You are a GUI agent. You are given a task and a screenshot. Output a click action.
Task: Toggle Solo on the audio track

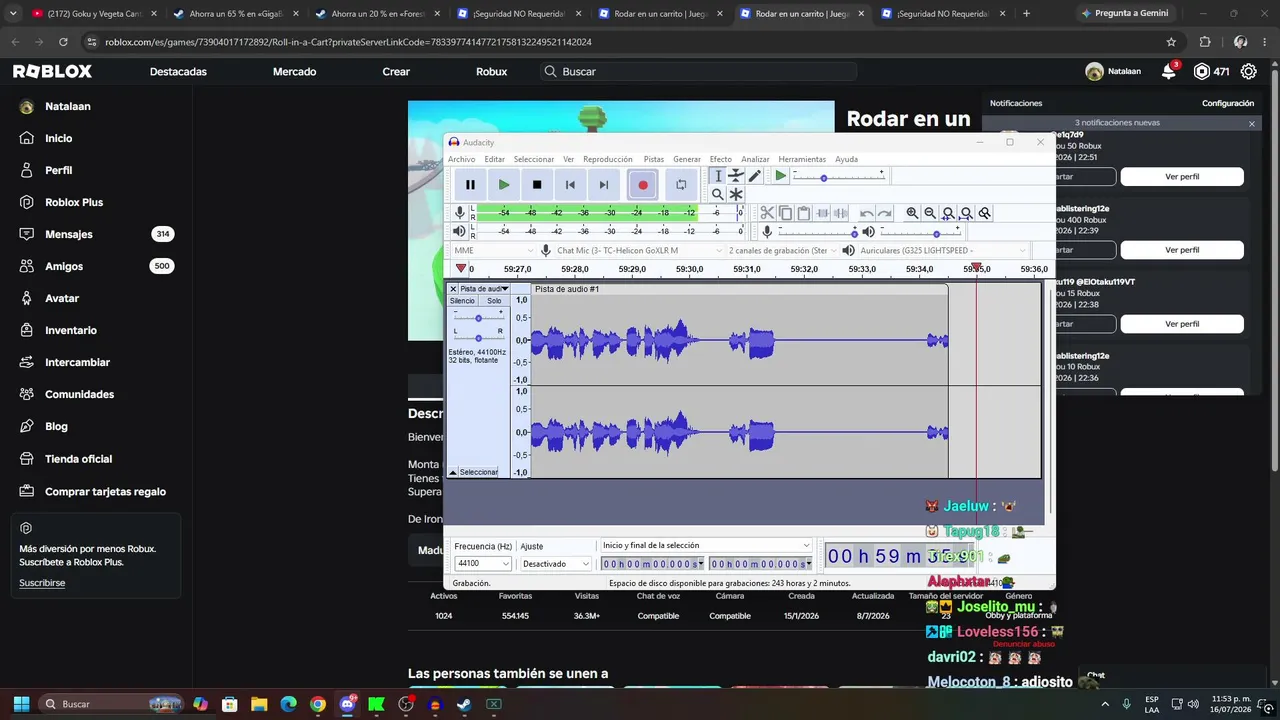[x=494, y=301]
